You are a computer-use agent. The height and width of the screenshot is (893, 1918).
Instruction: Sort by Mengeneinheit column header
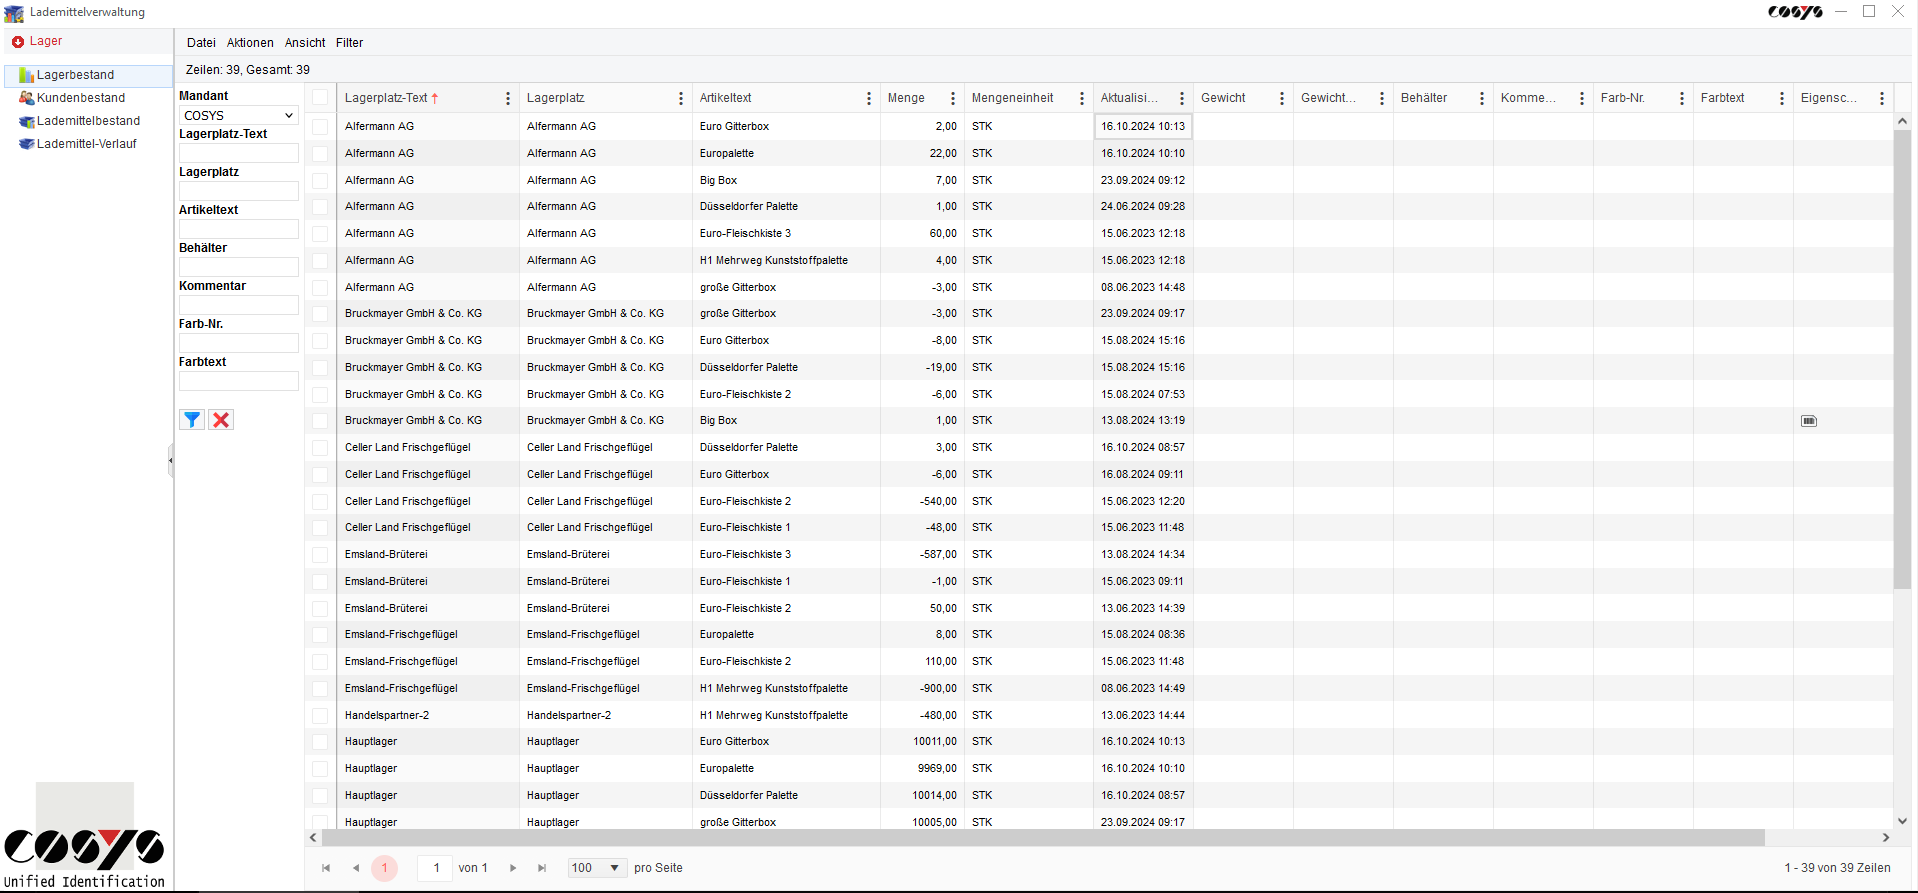[1013, 98]
